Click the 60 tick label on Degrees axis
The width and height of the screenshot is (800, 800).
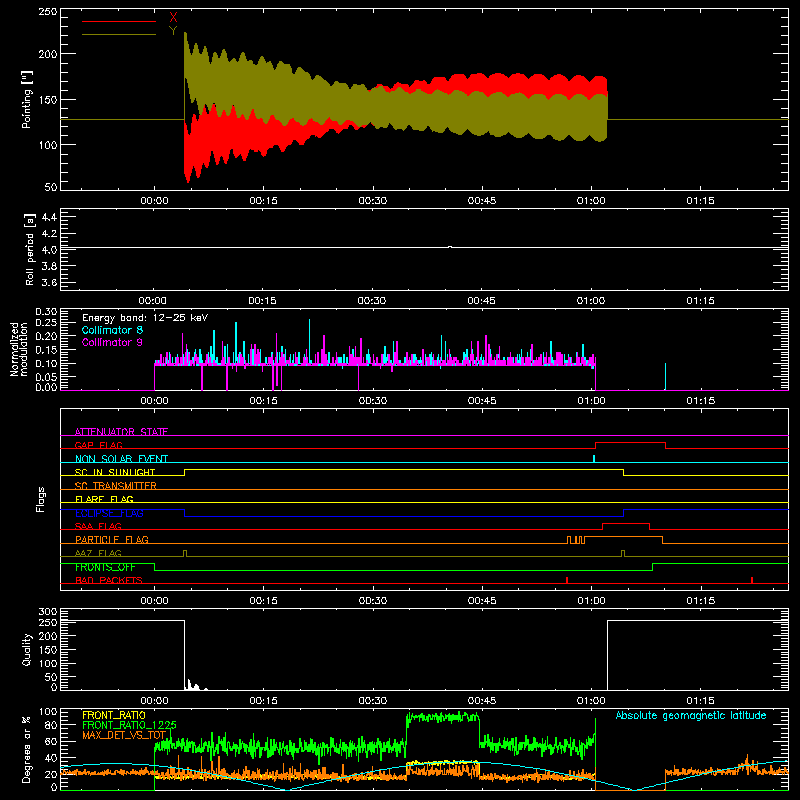(51, 742)
